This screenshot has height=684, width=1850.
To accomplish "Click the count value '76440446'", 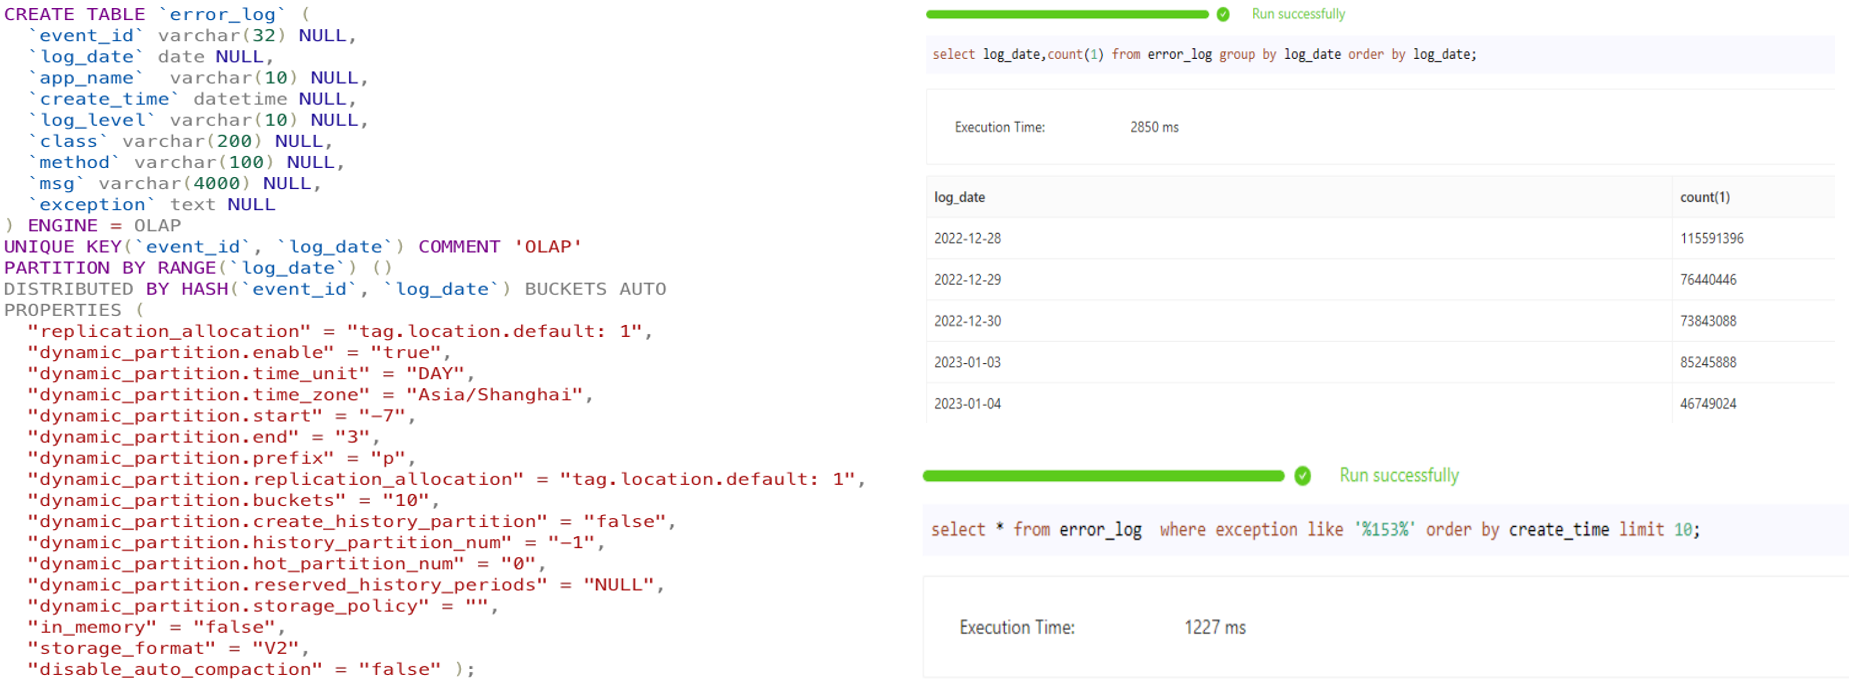I will coord(1708,279).
